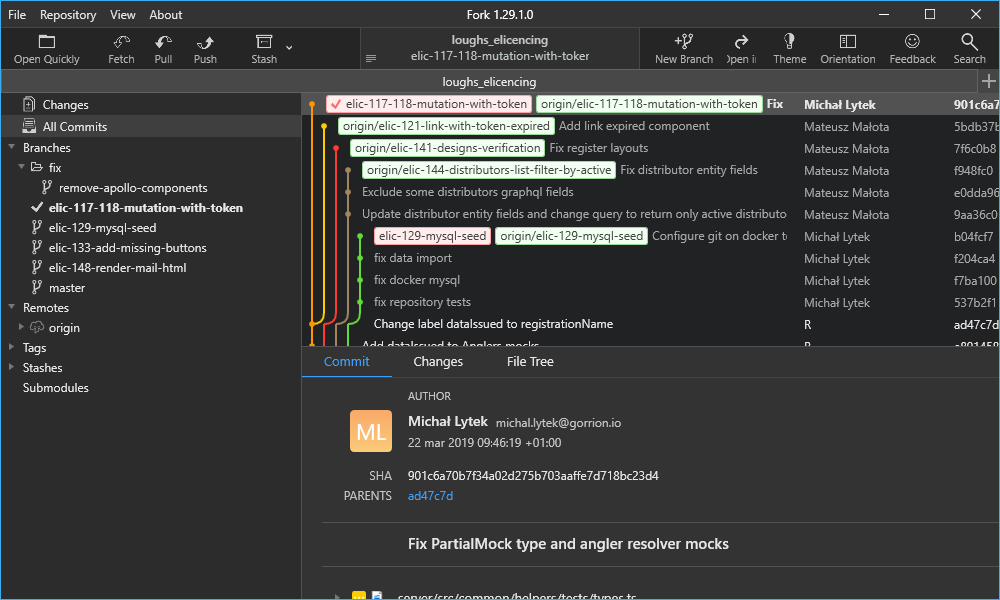Screen dimensions: 1000x600
Task: Follow the ad47c7d parent commit link
Action: tap(430, 495)
